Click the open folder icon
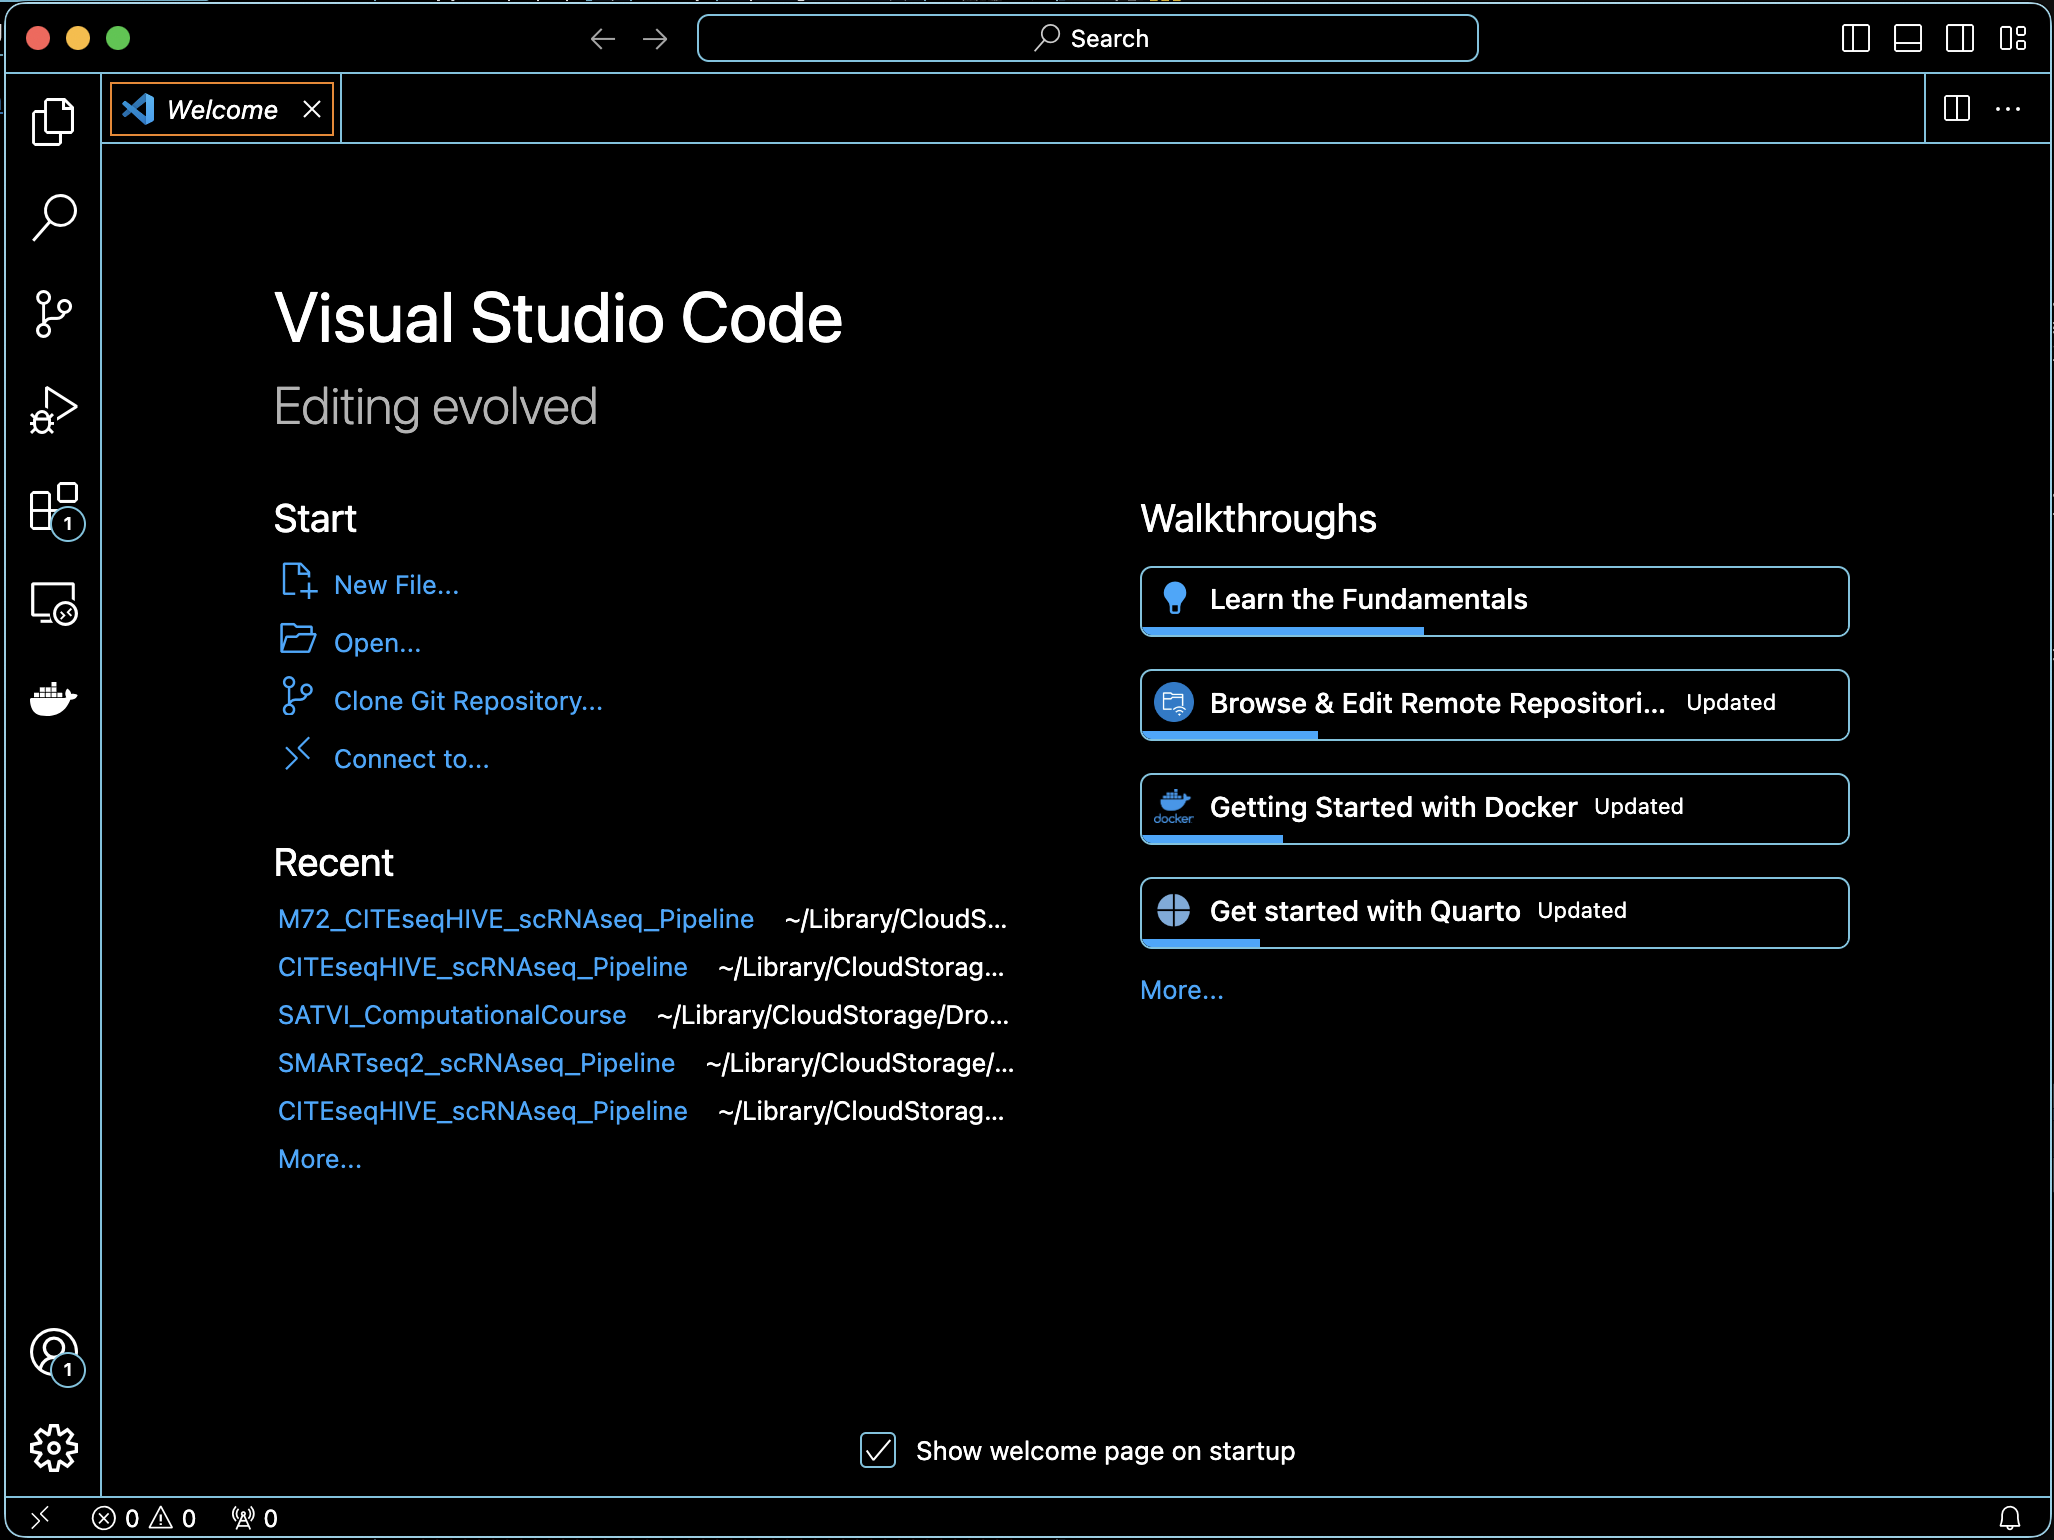 tap(298, 638)
